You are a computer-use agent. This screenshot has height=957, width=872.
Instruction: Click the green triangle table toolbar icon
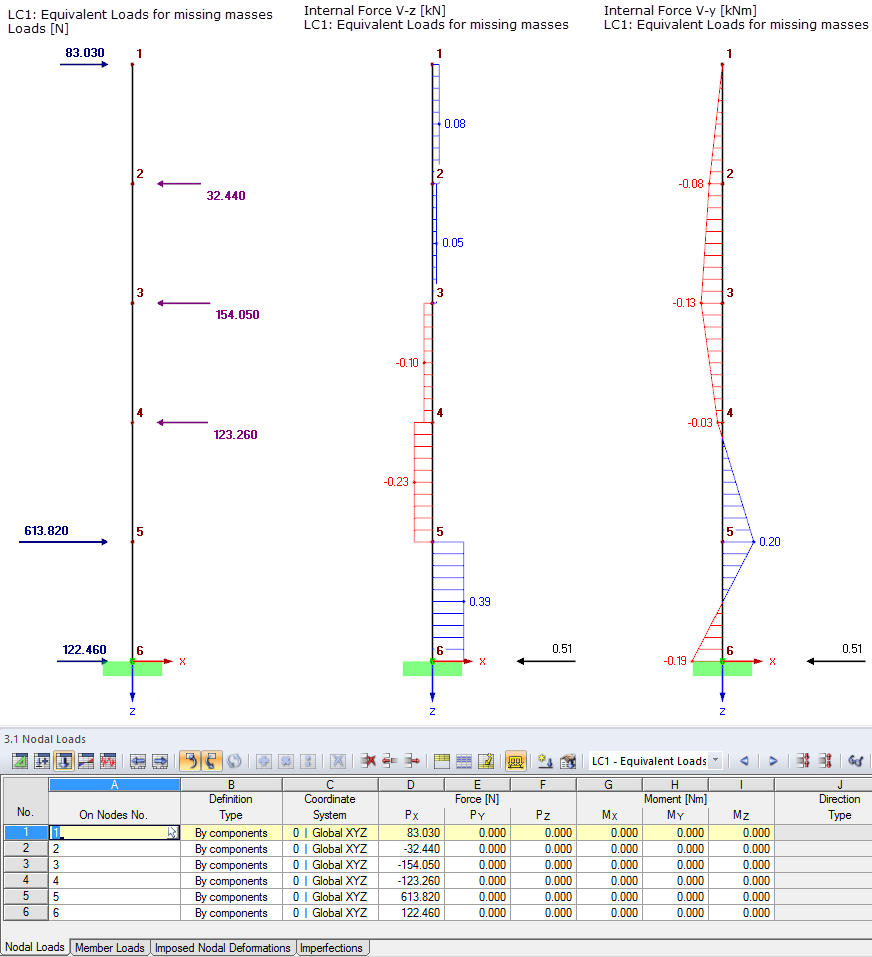click(x=20, y=761)
